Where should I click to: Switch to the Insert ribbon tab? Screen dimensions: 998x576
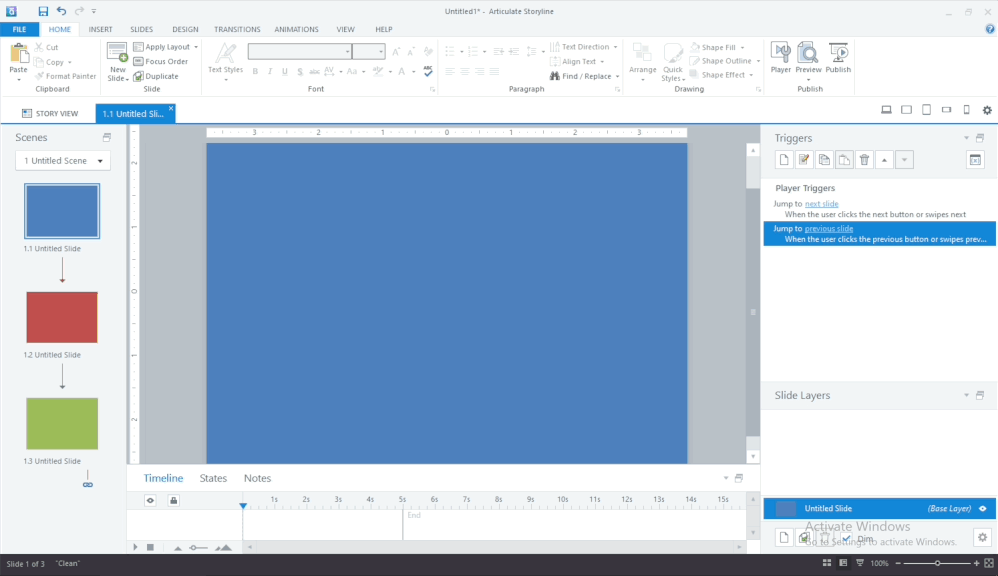tap(100, 30)
